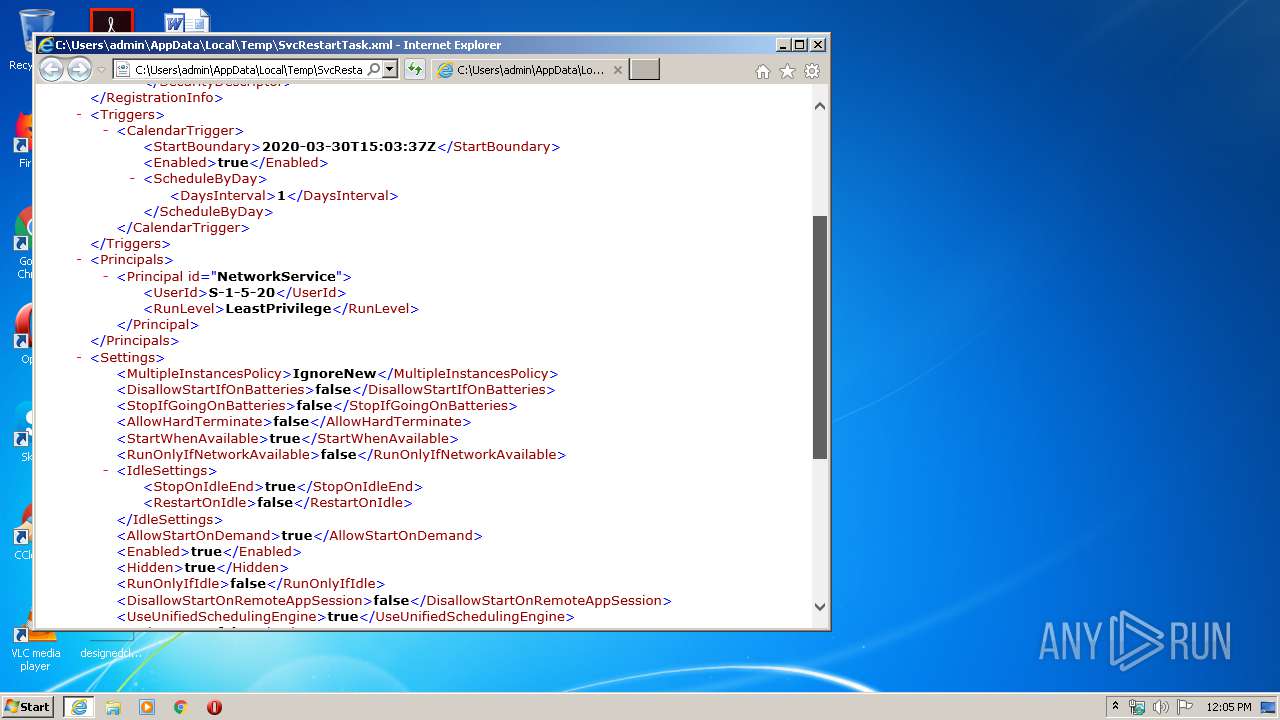Click the network tray icon
Image resolution: width=1280 pixels, height=720 pixels.
pyautogui.click(x=1137, y=707)
